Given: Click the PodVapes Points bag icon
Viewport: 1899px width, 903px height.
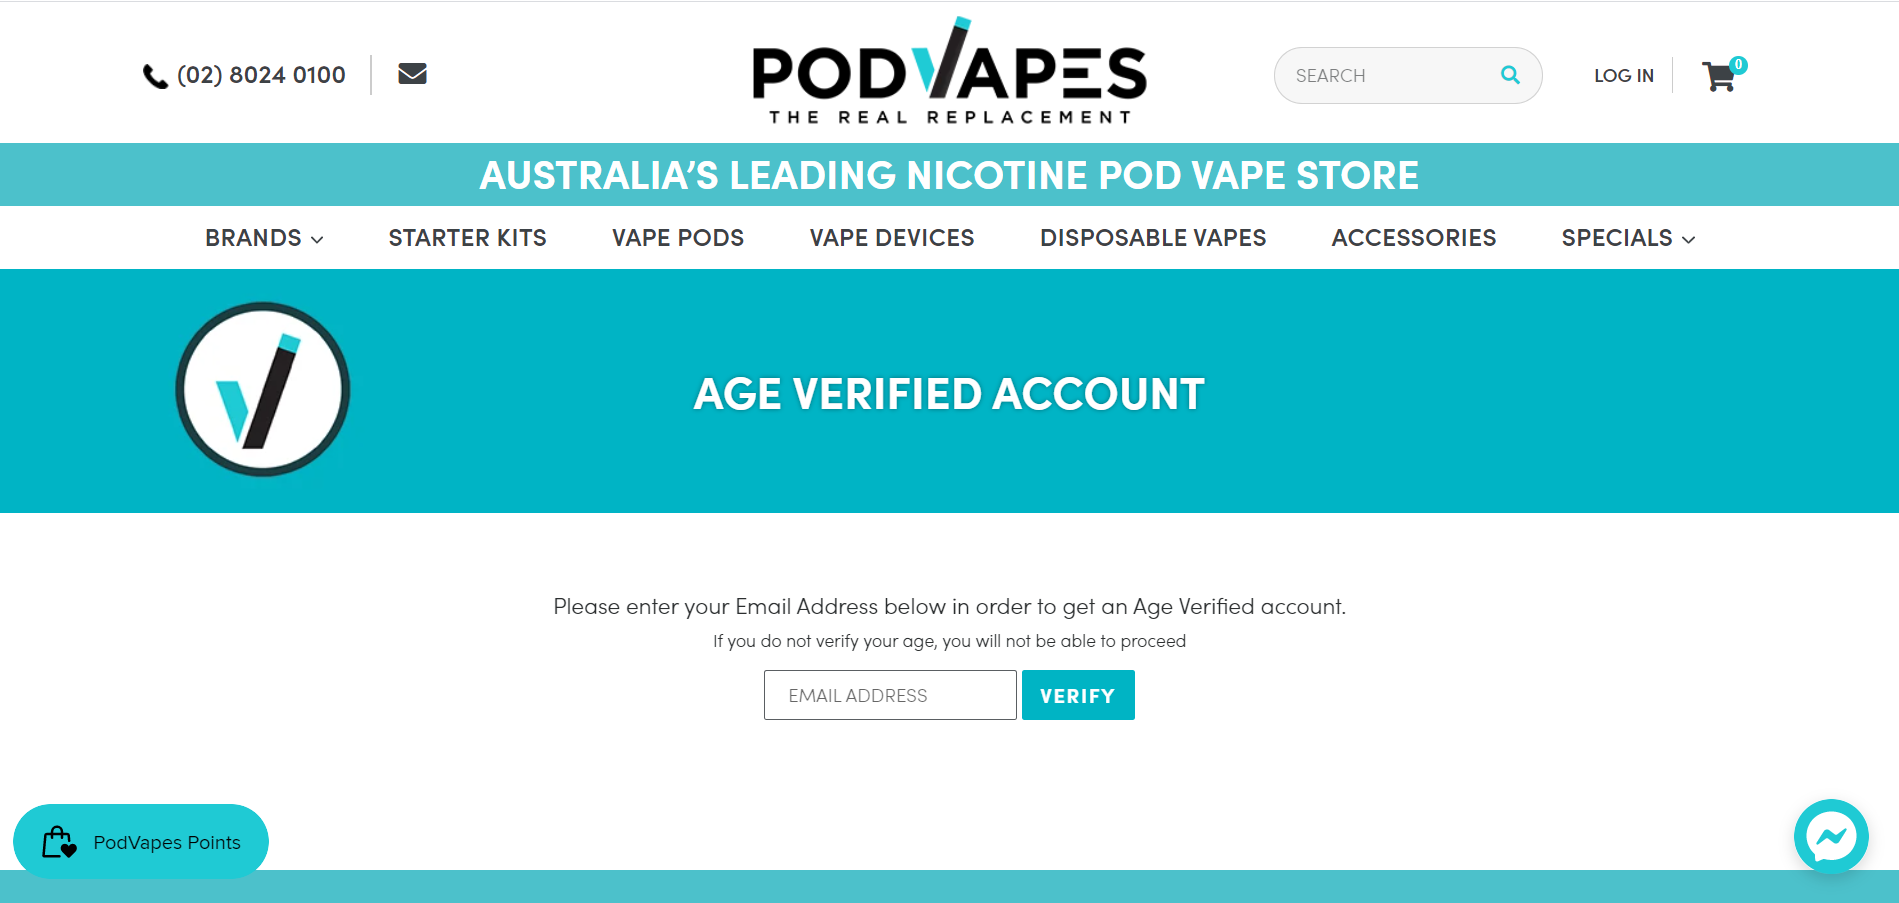Looking at the screenshot, I should coord(59,842).
